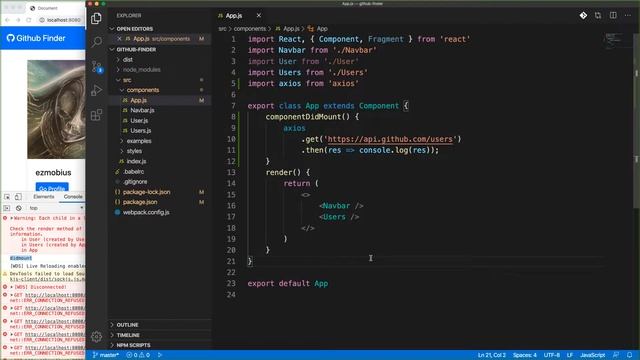Click UTF-8 encoding in status bar
The image size is (640, 360).
(x=552, y=355)
